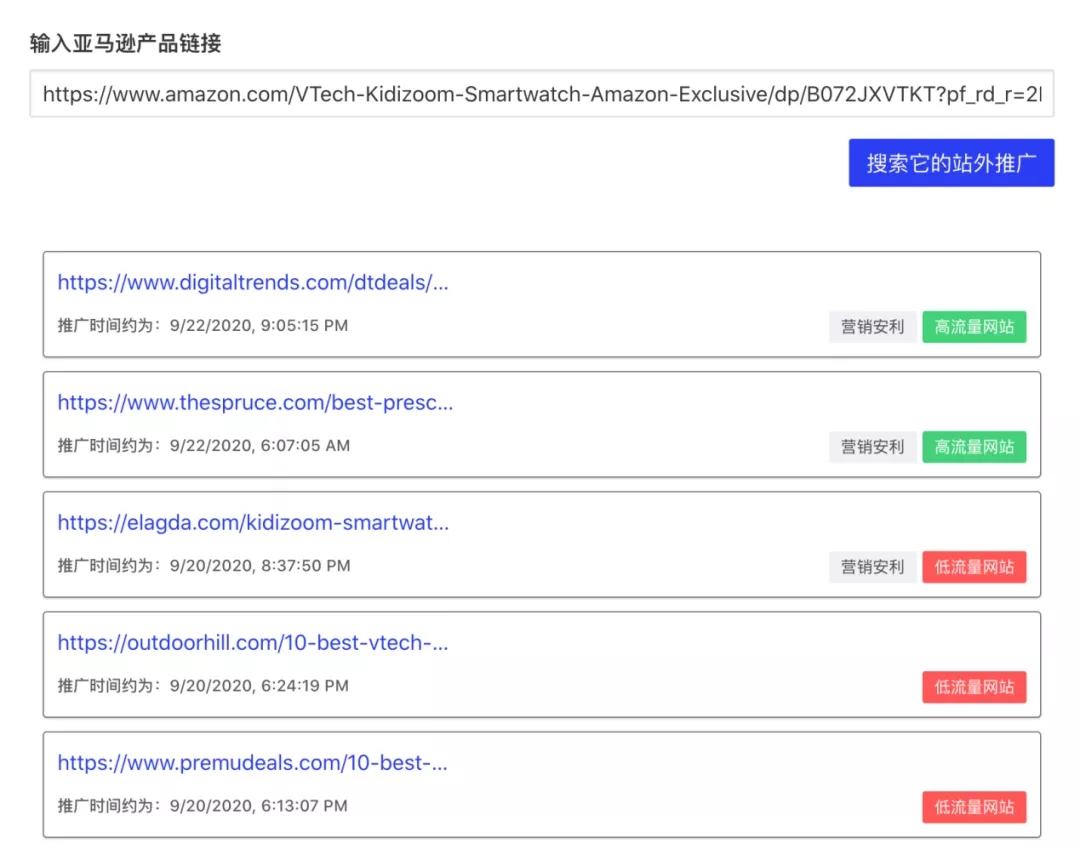1080x866 pixels.
Task: Select timestamp 9/20/2020, 6:24:19 PM
Action: click(x=259, y=685)
